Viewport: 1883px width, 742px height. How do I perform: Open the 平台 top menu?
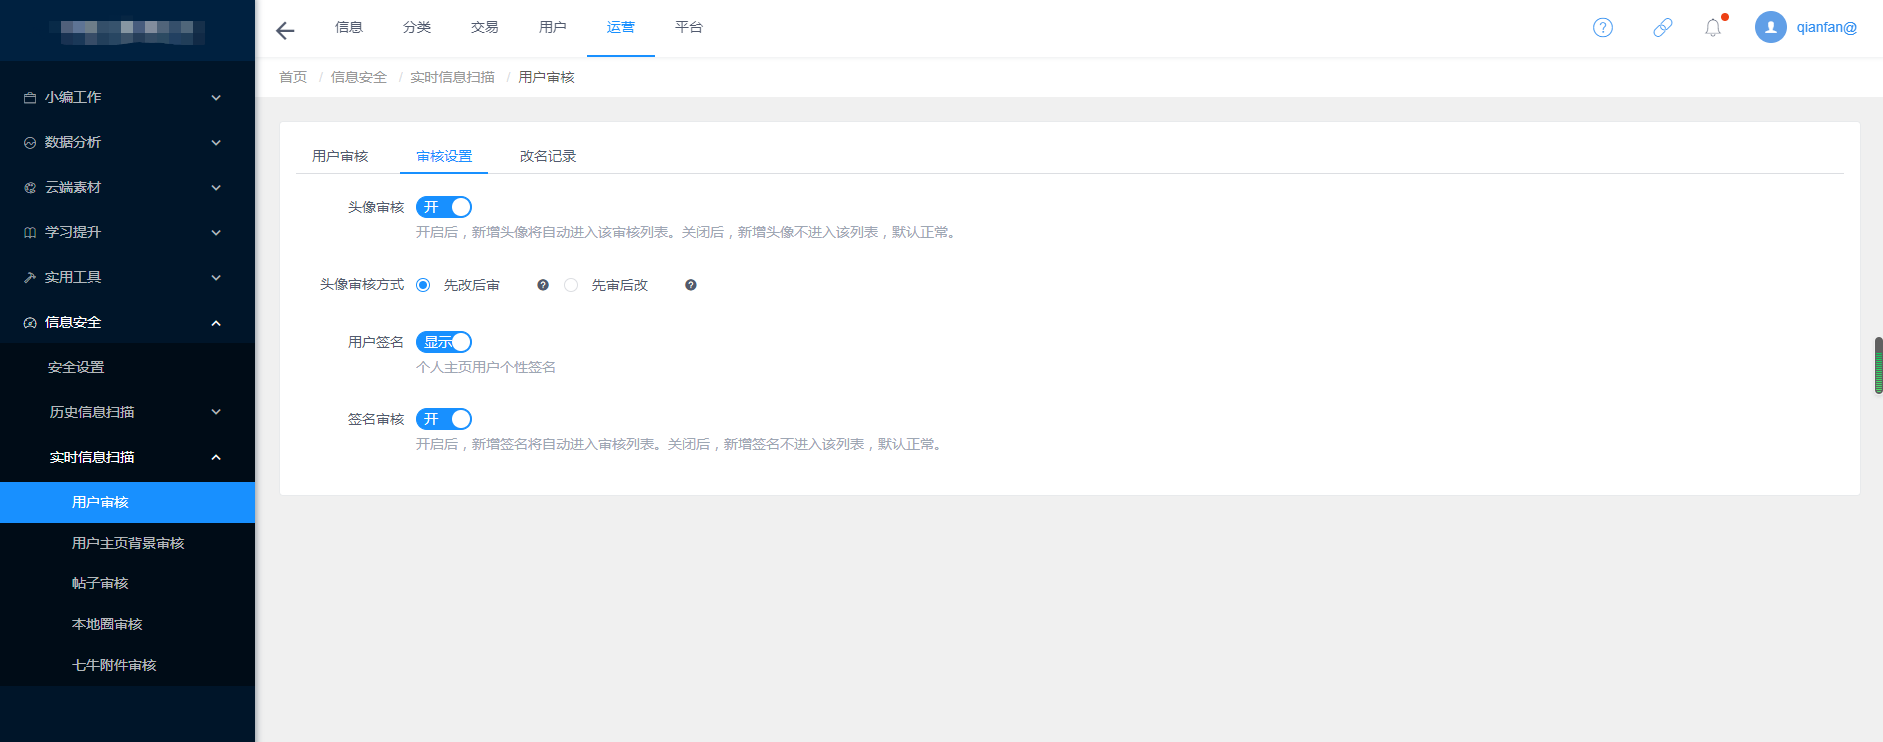pyautogui.click(x=689, y=27)
